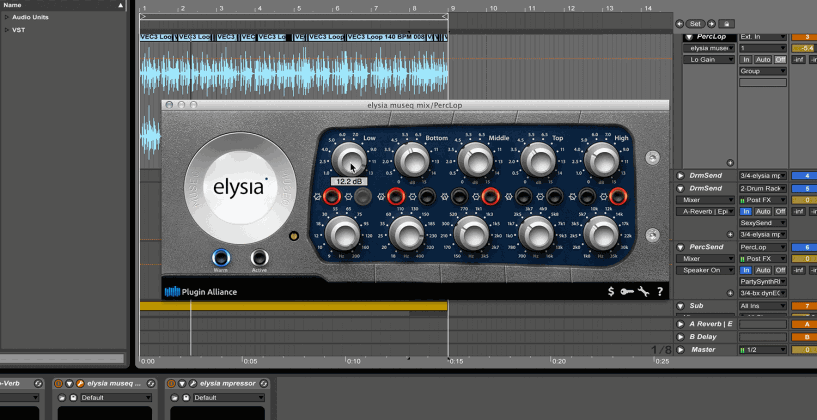Open PercLop Group output dropdown
Viewport: 817px width, 420px height.
pyautogui.click(x=763, y=71)
